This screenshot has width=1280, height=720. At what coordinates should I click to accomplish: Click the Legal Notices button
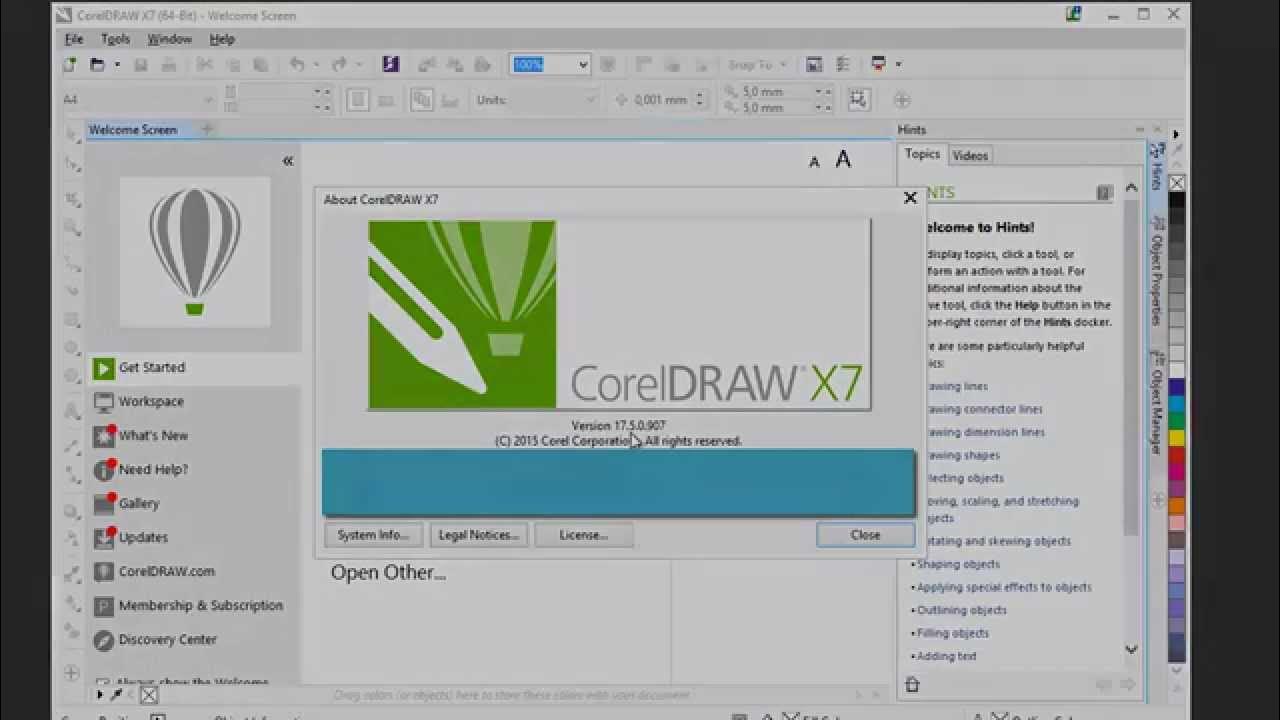click(x=478, y=535)
